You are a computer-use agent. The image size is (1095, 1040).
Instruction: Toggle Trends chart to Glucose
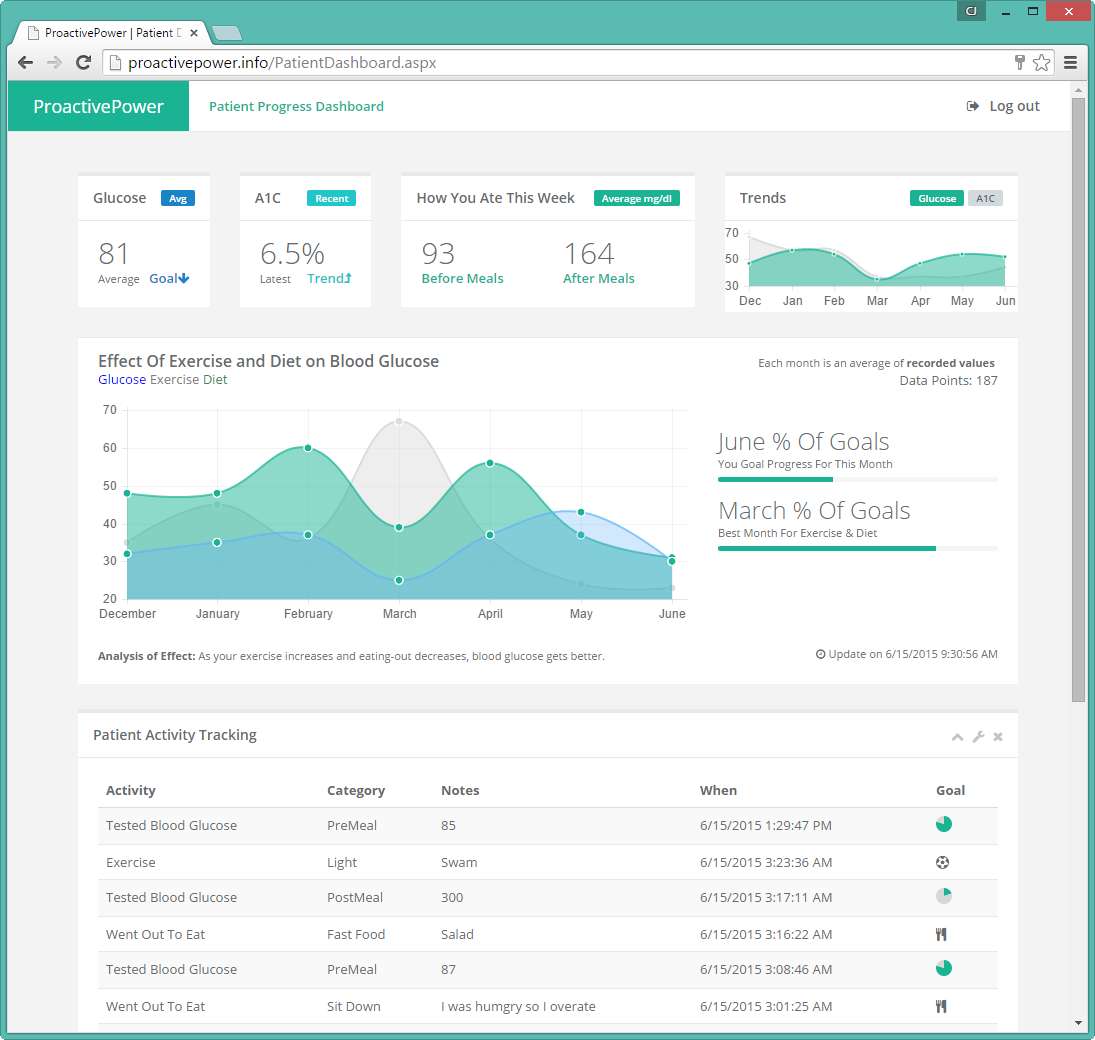(936, 198)
